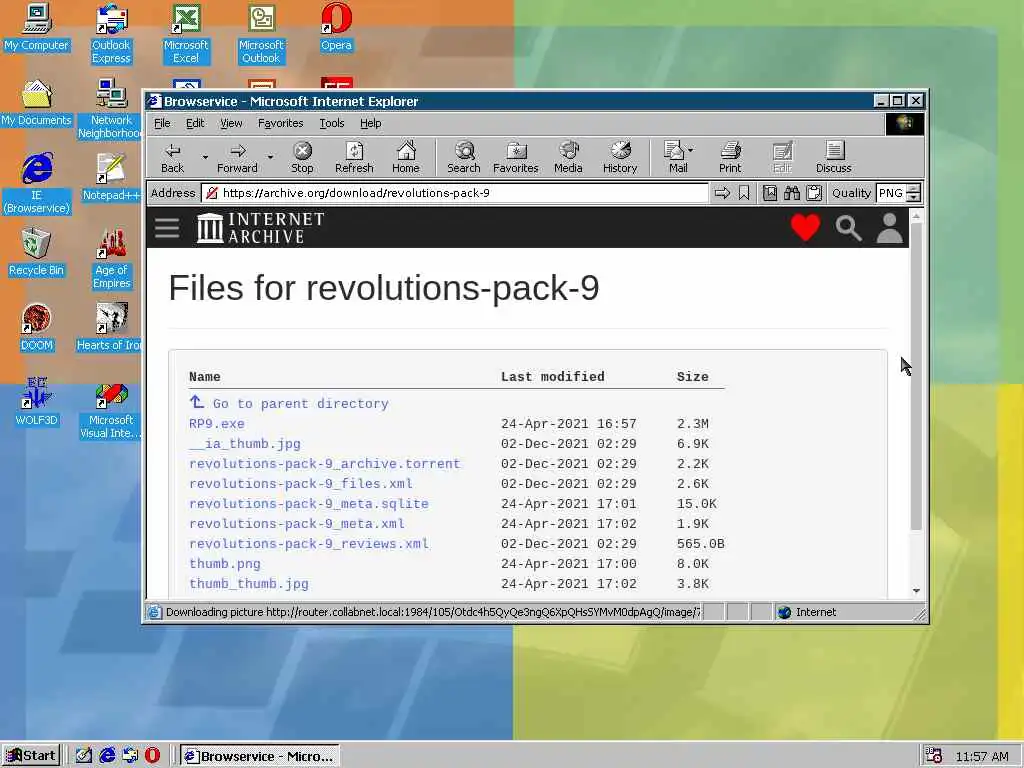Print the current page
Viewport: 1024px width, 768px height.
[730, 157]
